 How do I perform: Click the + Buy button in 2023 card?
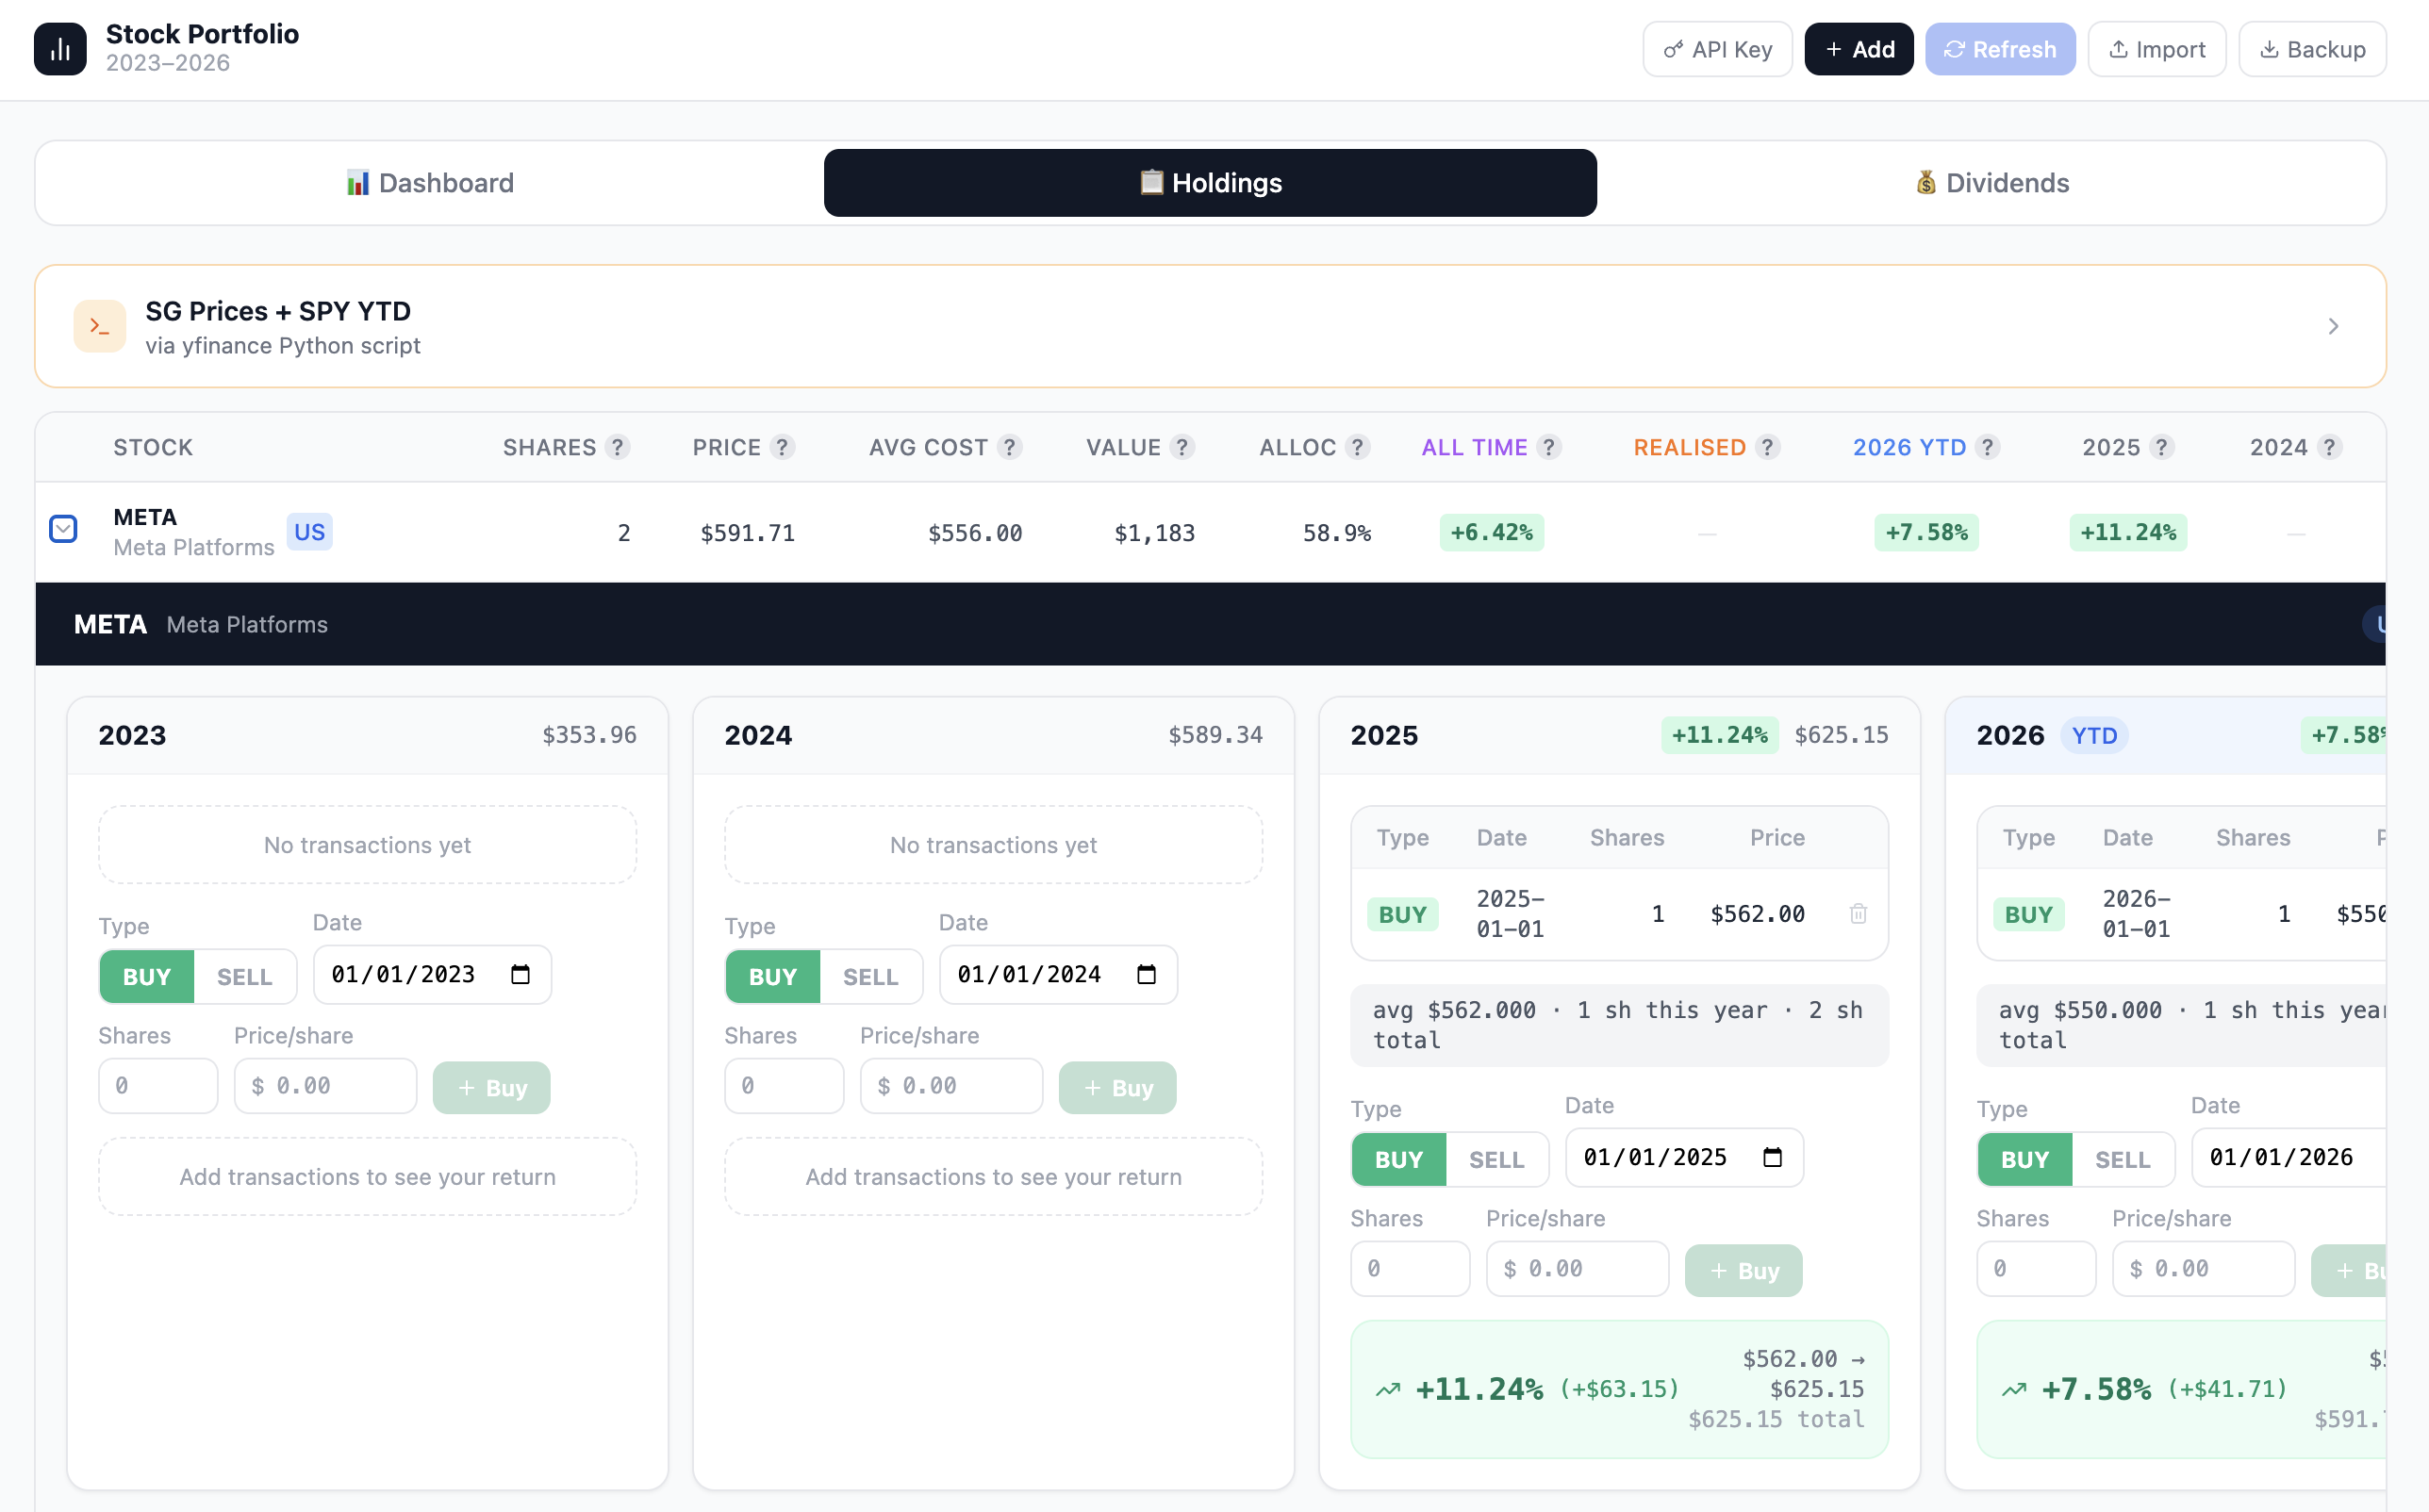point(491,1087)
